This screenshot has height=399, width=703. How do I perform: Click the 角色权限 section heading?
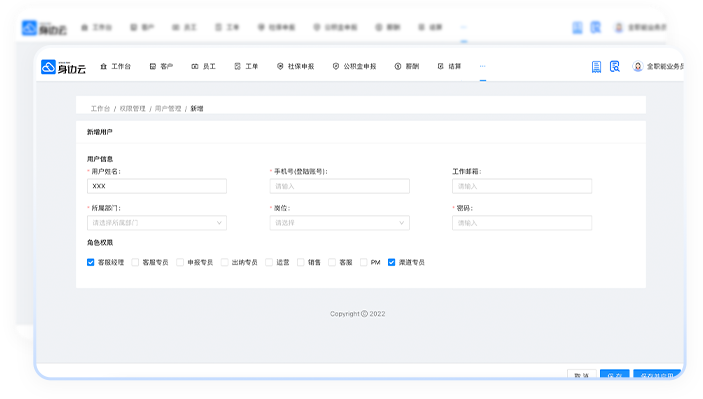(100, 243)
